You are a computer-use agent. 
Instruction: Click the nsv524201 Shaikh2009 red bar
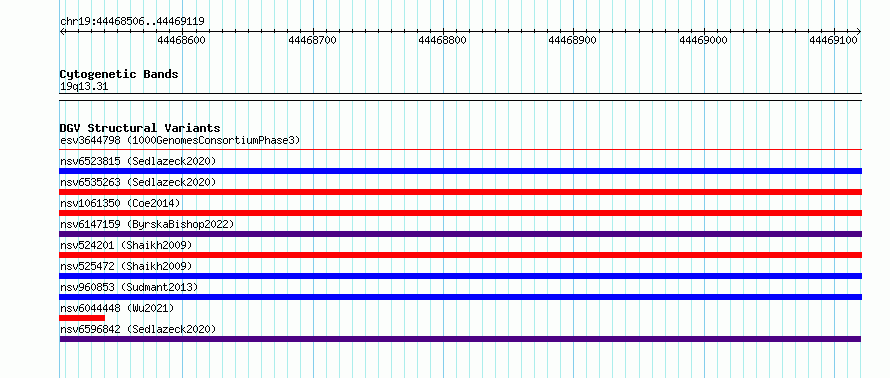click(460, 255)
